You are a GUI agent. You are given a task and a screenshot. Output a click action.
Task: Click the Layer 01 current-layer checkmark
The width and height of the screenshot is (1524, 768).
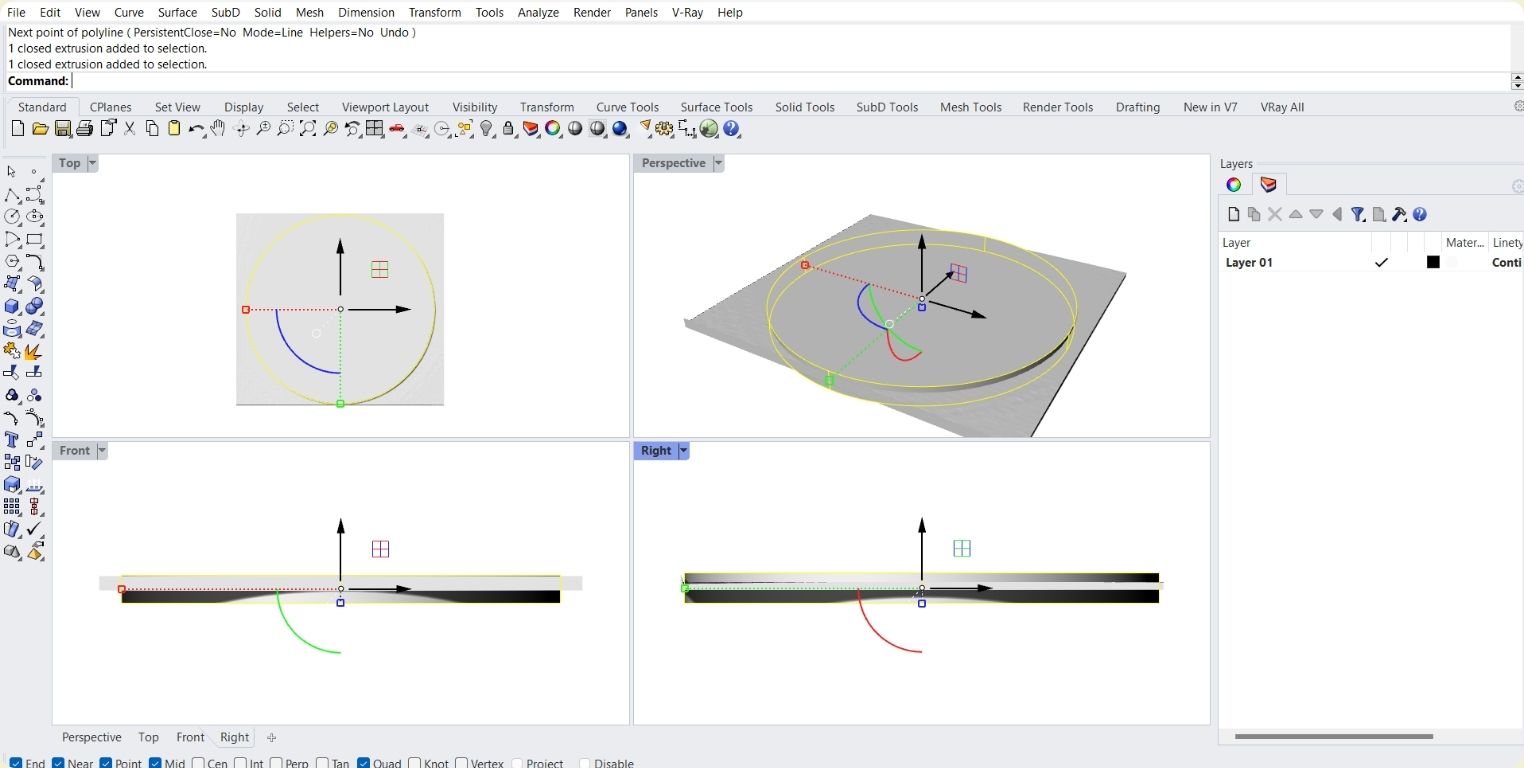[1381, 263]
